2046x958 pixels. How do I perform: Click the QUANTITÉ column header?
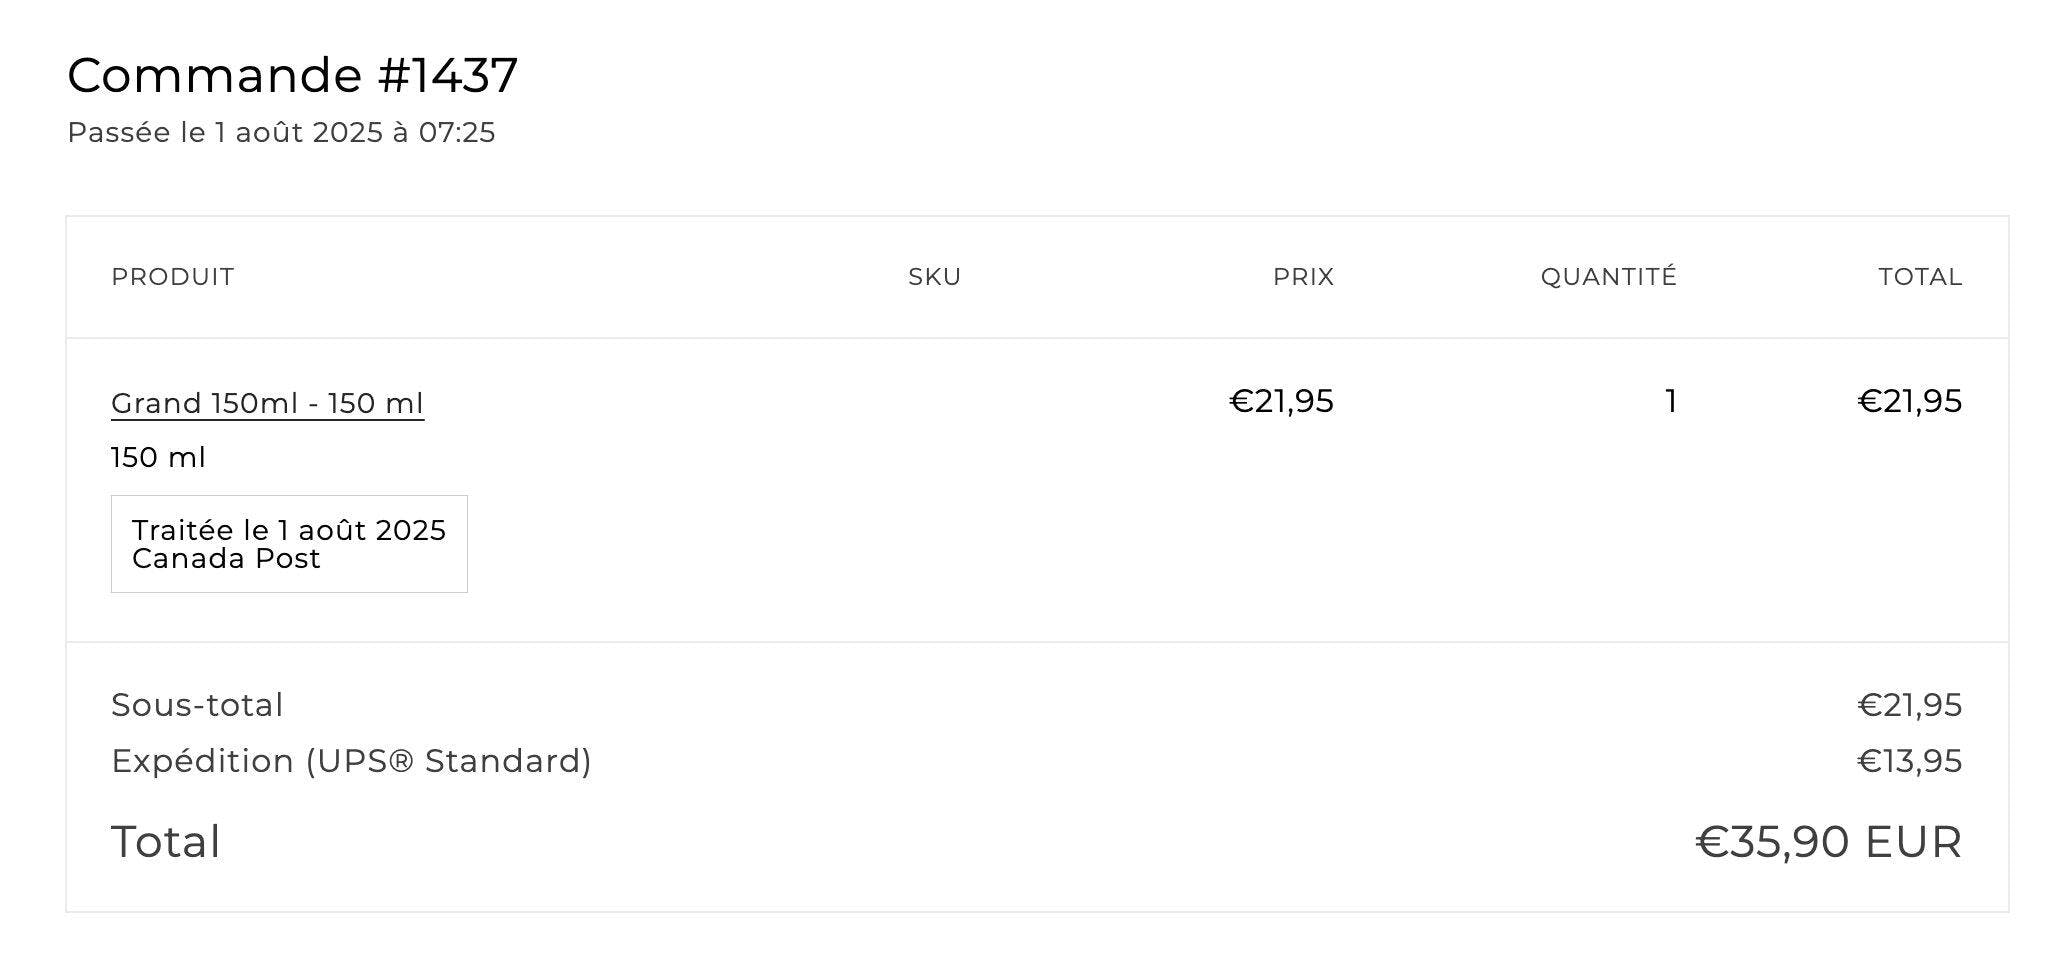click(1608, 277)
